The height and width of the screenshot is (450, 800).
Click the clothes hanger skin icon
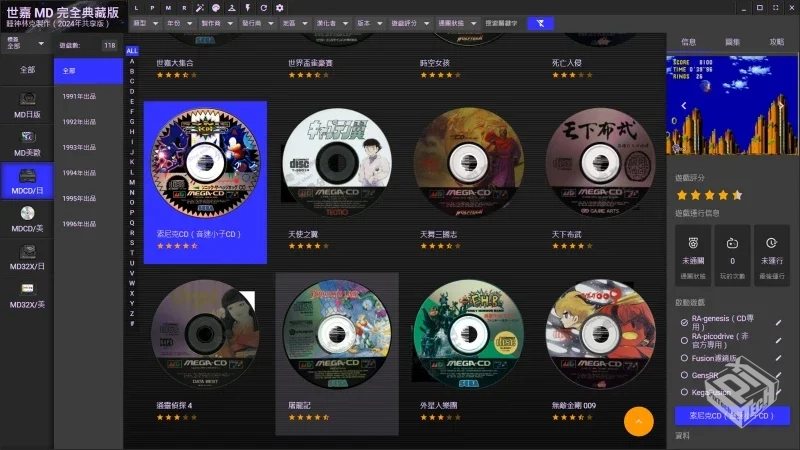pos(232,8)
